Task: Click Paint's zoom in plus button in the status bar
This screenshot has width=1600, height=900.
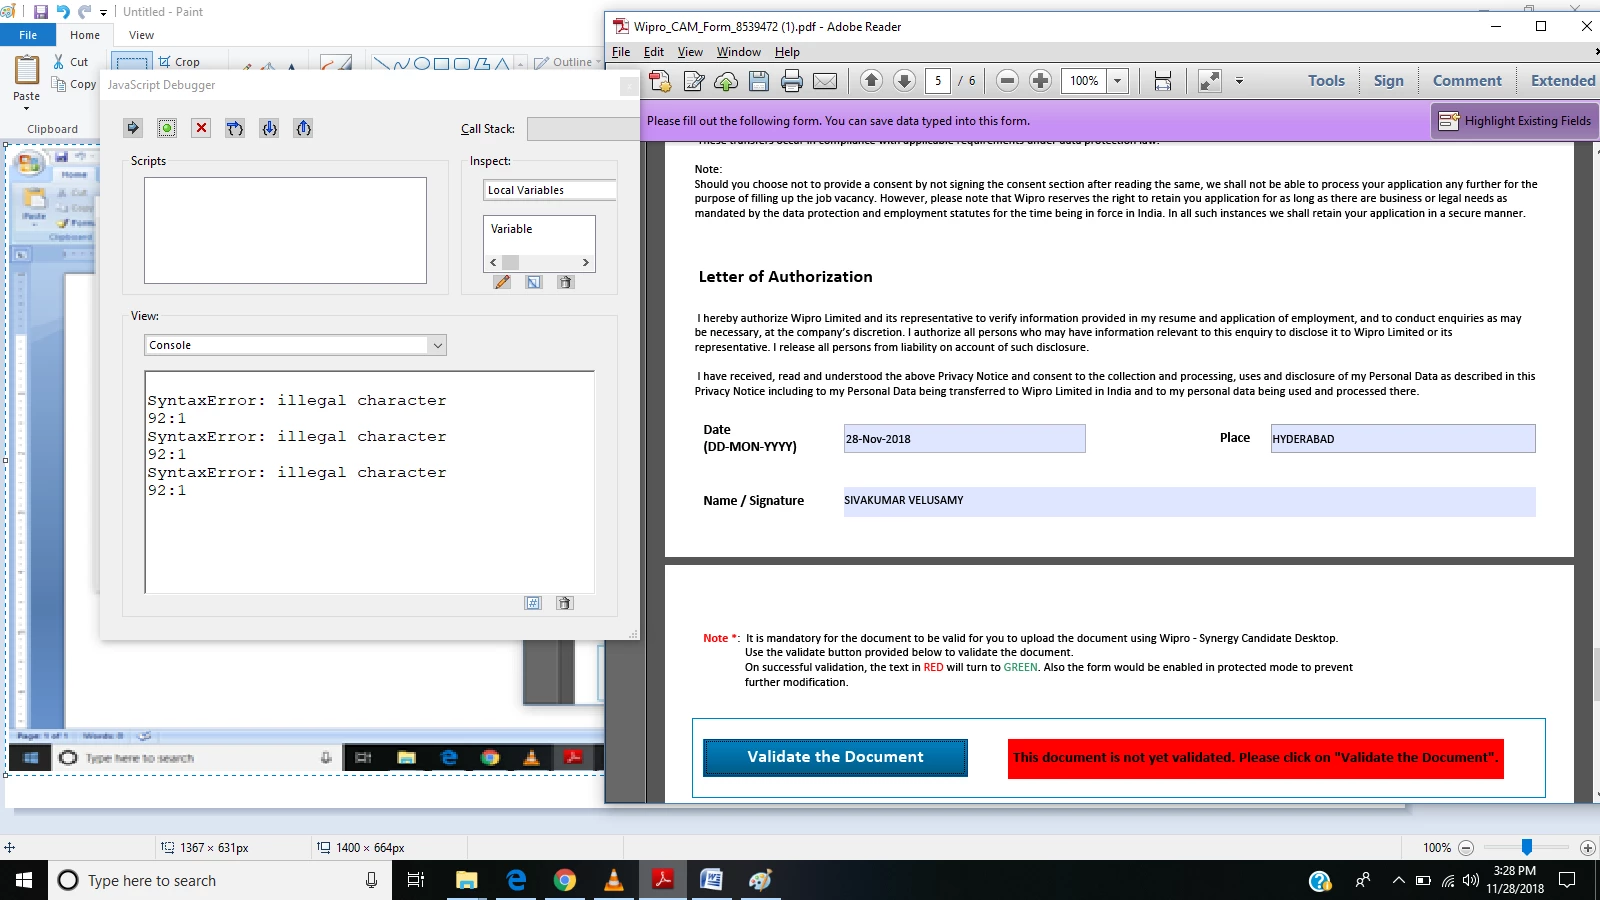Action: [x=1587, y=848]
